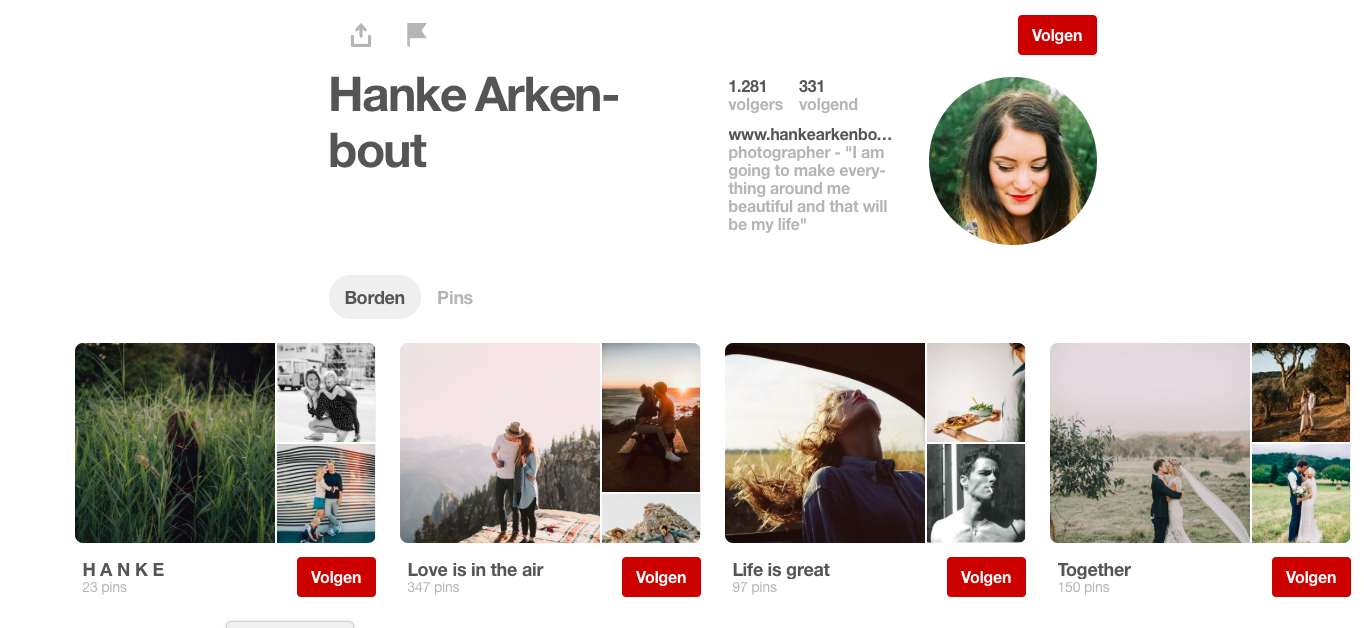Switch to the Pins tab
The image size is (1364, 628).
455,297
